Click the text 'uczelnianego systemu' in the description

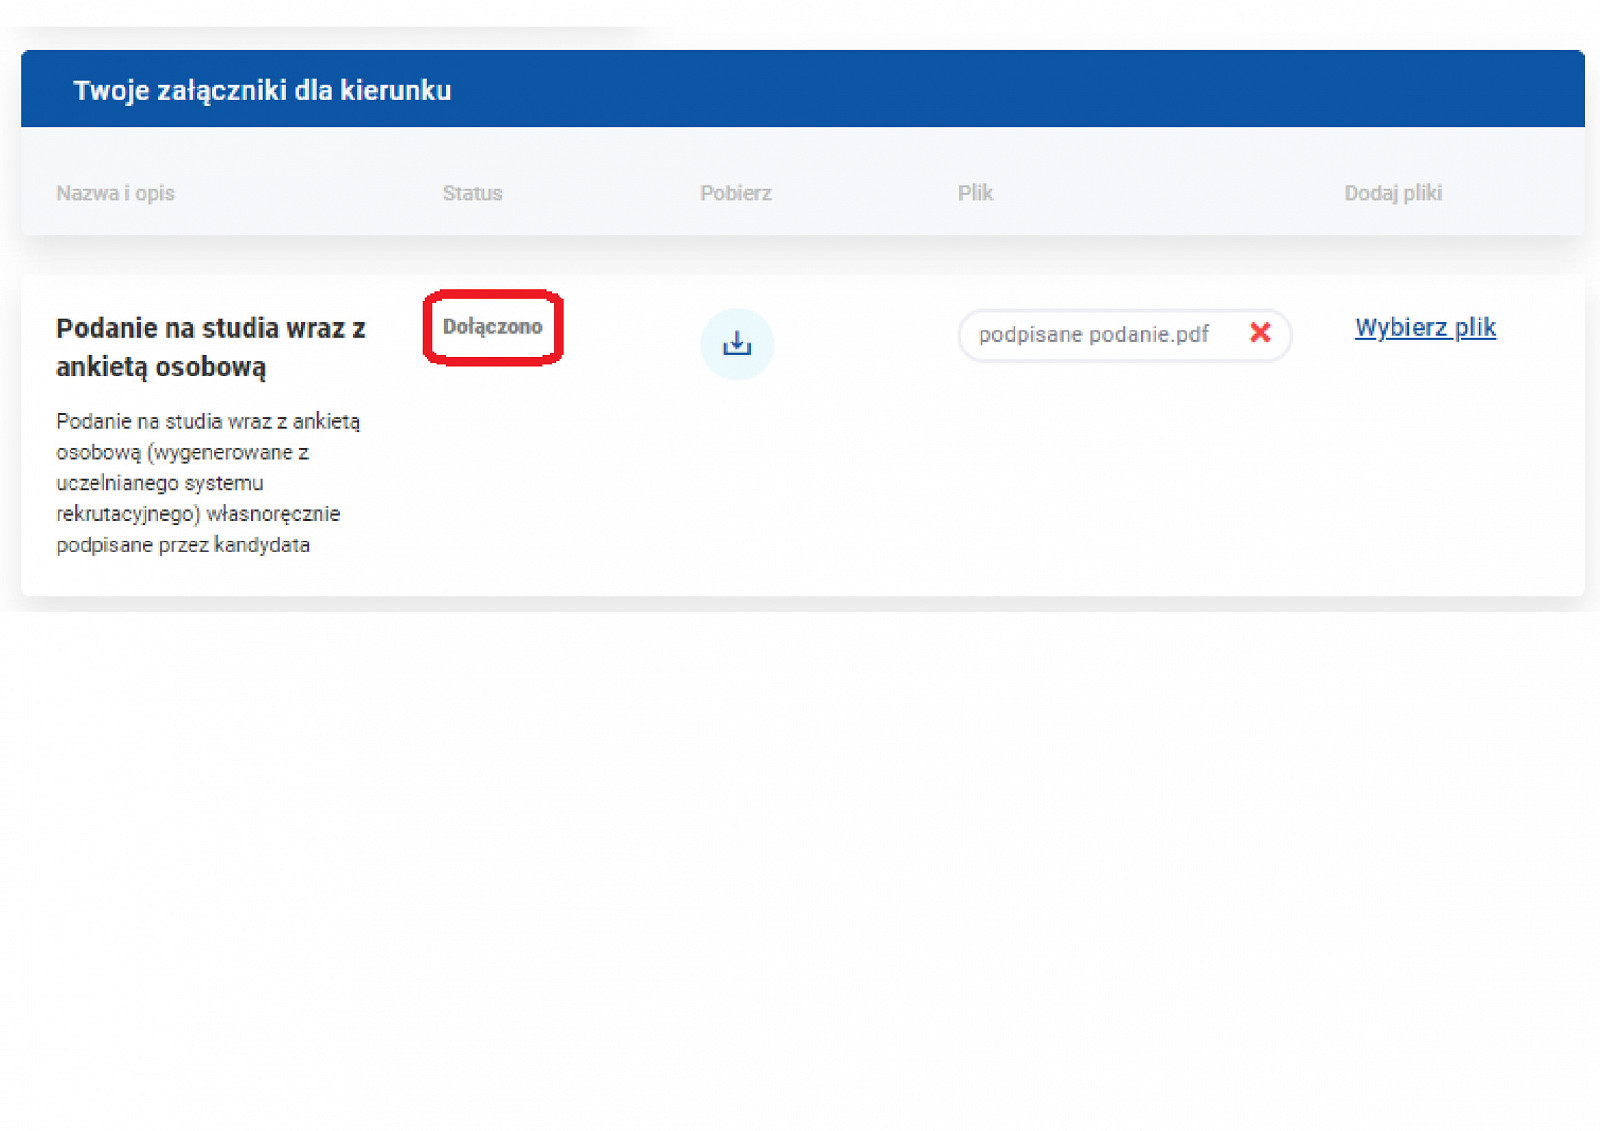160,483
